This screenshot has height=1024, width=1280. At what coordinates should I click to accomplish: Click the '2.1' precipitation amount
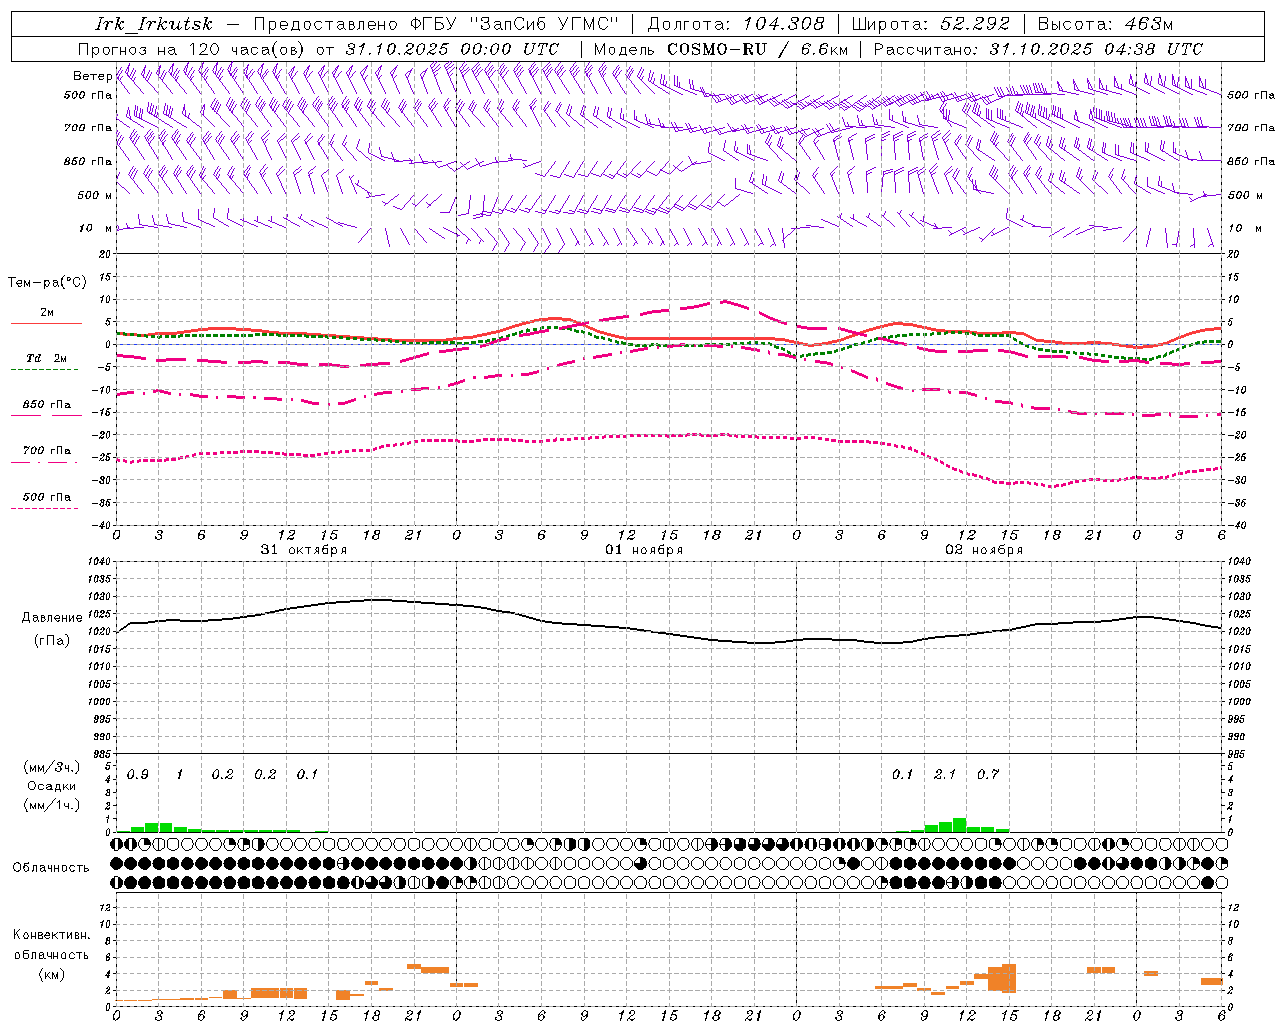coord(945,775)
